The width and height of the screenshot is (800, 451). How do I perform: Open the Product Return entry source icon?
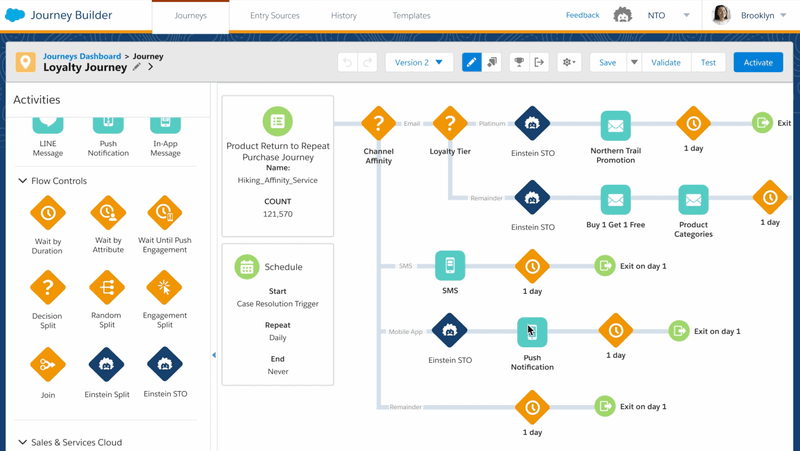tap(278, 121)
